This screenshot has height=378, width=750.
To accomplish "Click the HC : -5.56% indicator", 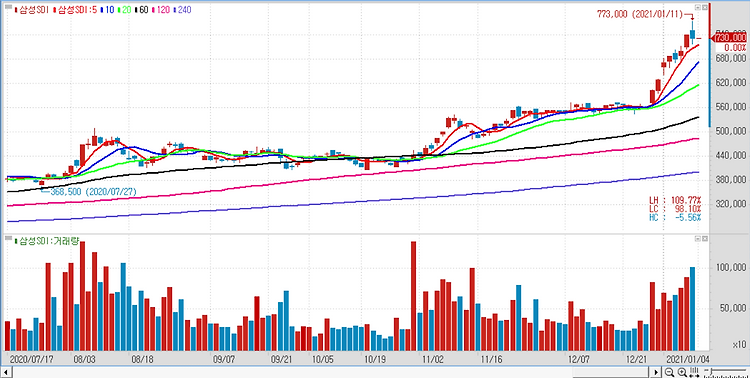I will coord(675,217).
